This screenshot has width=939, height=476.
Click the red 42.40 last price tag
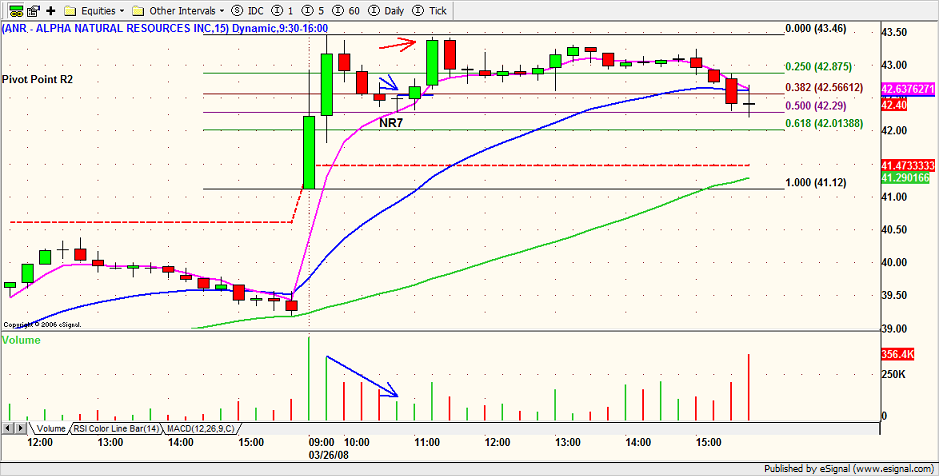893,105
